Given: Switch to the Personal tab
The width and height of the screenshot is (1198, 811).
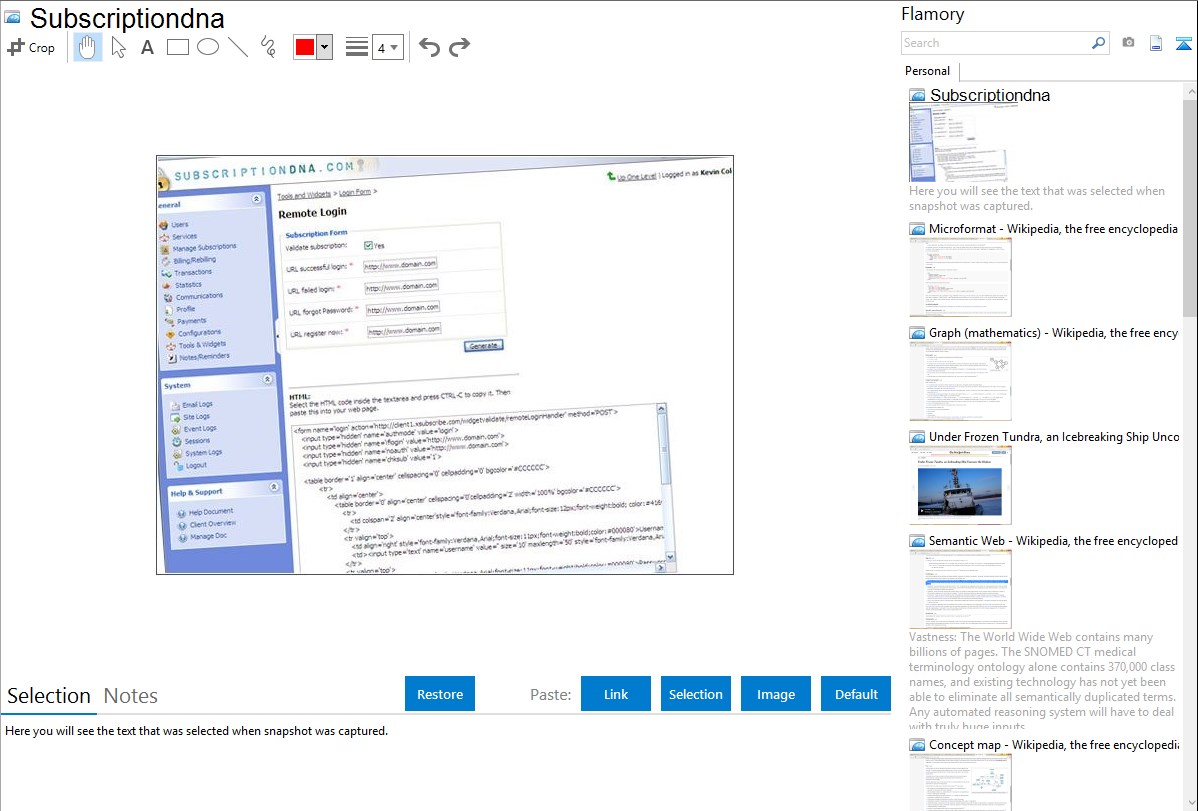Looking at the screenshot, I should (x=927, y=70).
